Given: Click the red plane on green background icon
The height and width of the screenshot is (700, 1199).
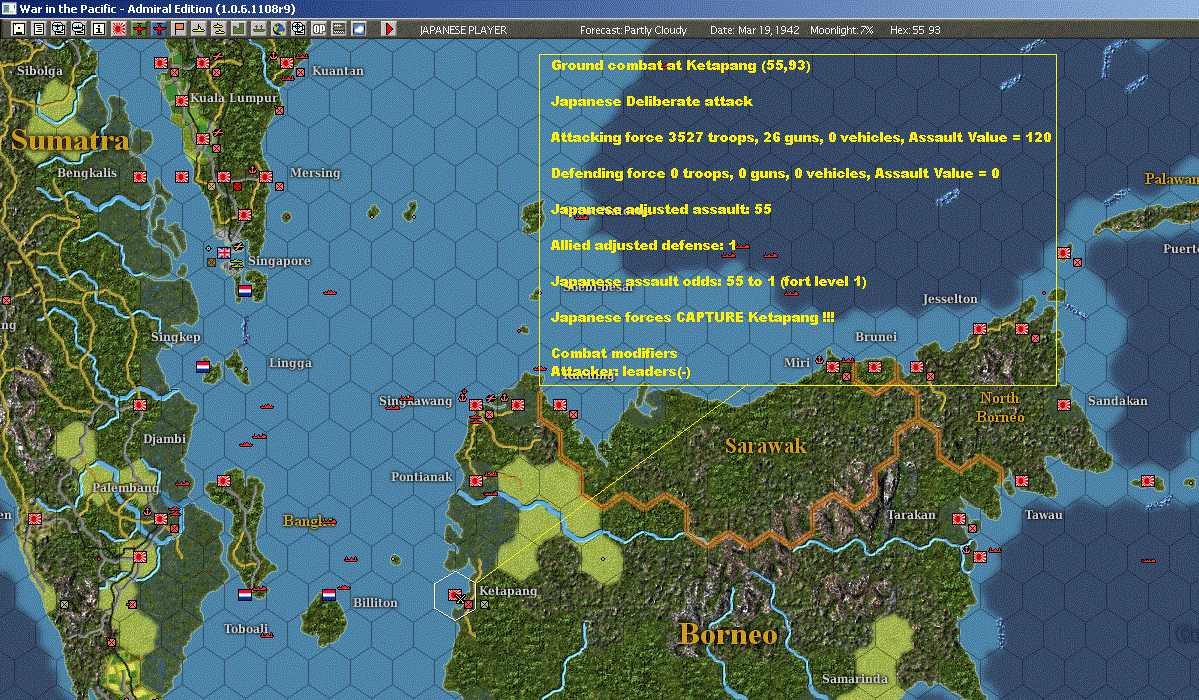Looking at the screenshot, I should [139, 29].
